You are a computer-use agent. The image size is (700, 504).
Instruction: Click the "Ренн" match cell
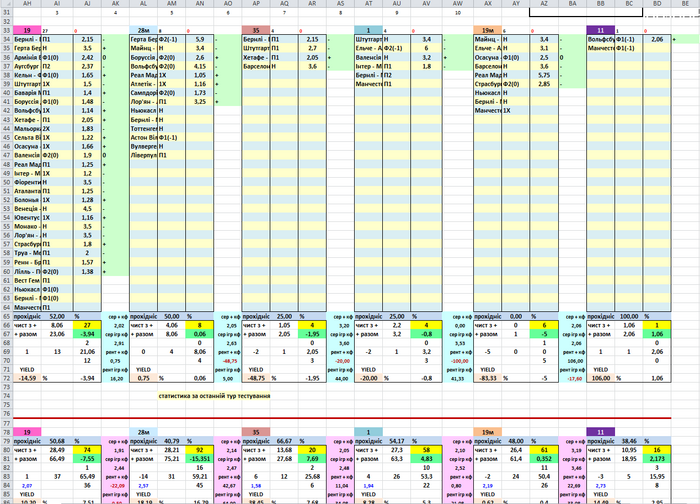tap(27, 262)
